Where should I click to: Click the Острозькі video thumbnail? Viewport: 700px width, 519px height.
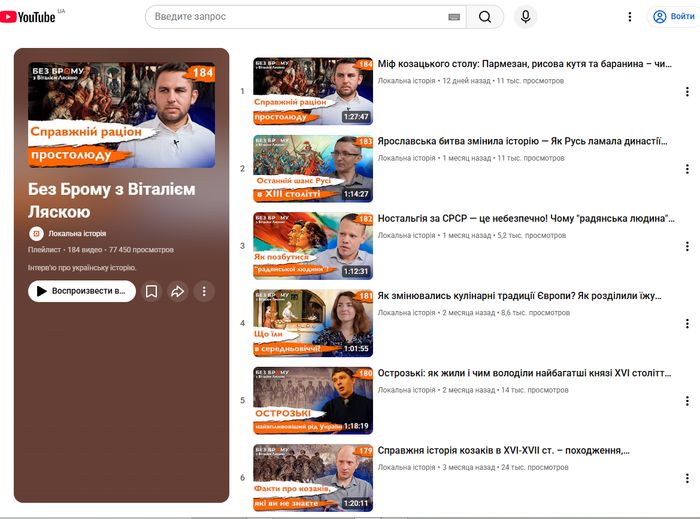(312, 400)
